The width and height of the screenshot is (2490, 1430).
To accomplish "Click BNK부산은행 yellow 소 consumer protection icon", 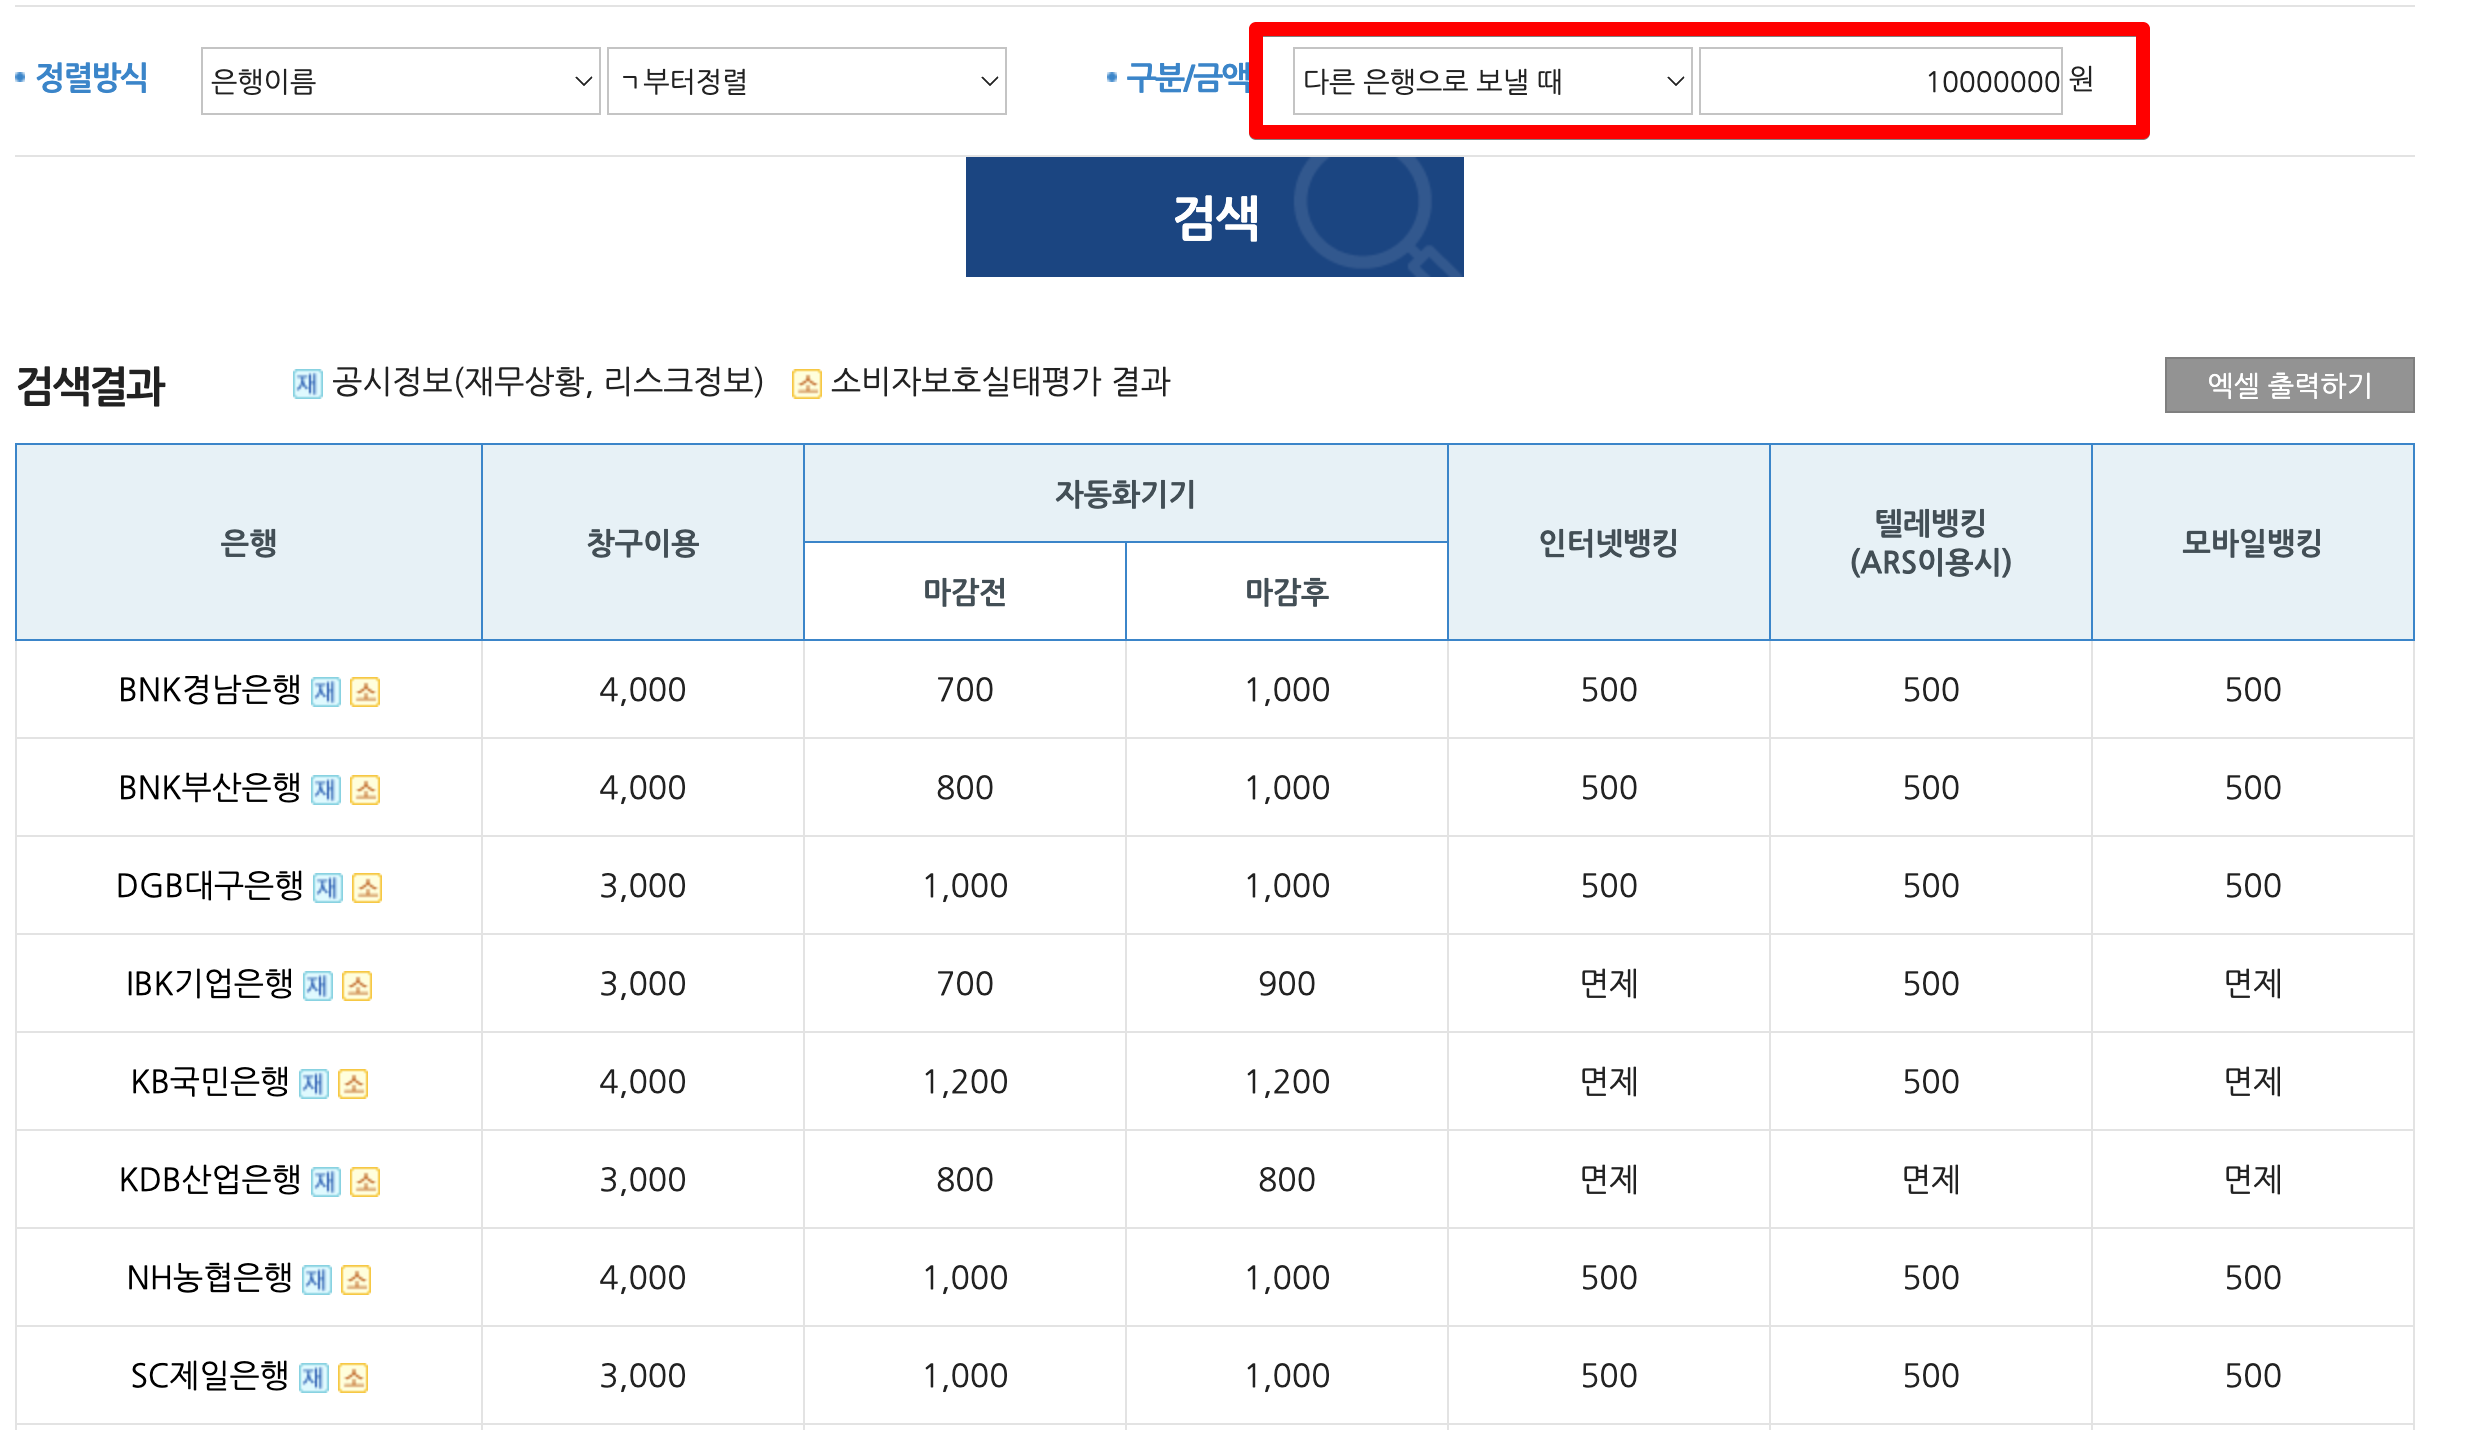I will pyautogui.click(x=365, y=790).
